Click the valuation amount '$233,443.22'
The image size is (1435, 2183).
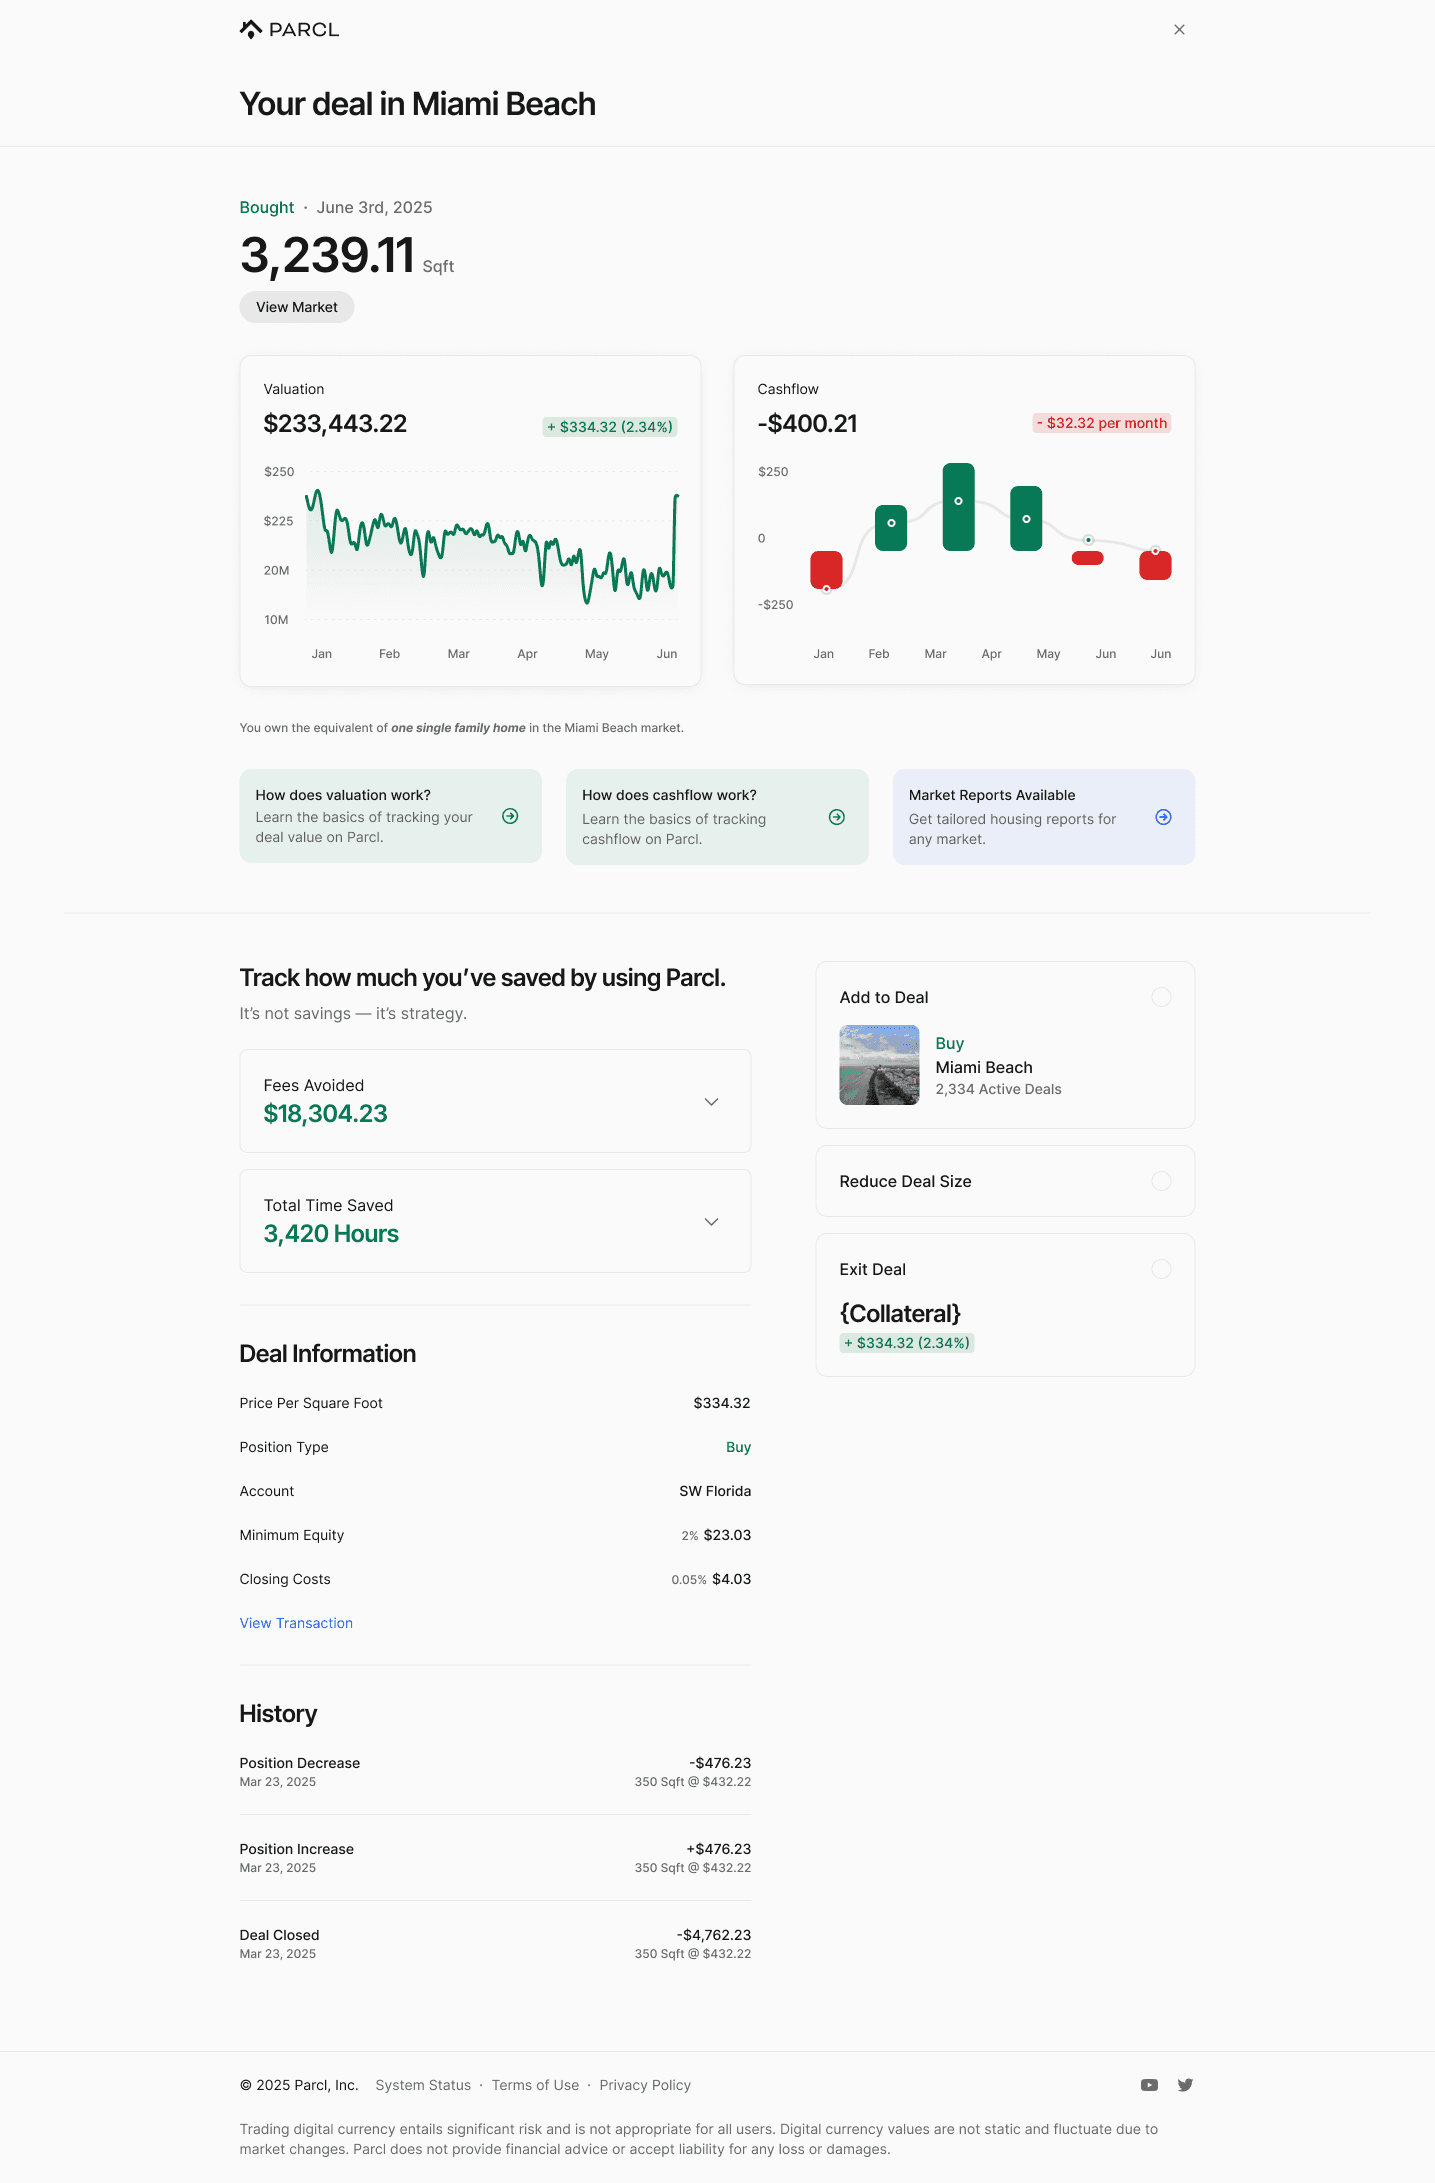click(335, 424)
